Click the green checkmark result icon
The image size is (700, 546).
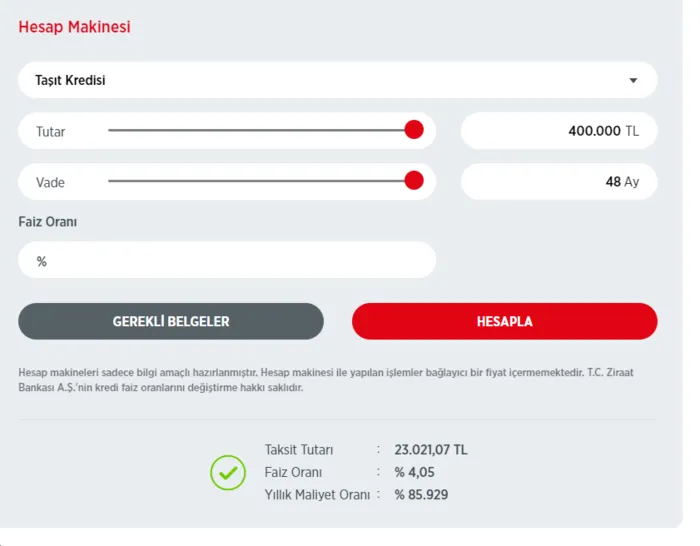coord(228,472)
